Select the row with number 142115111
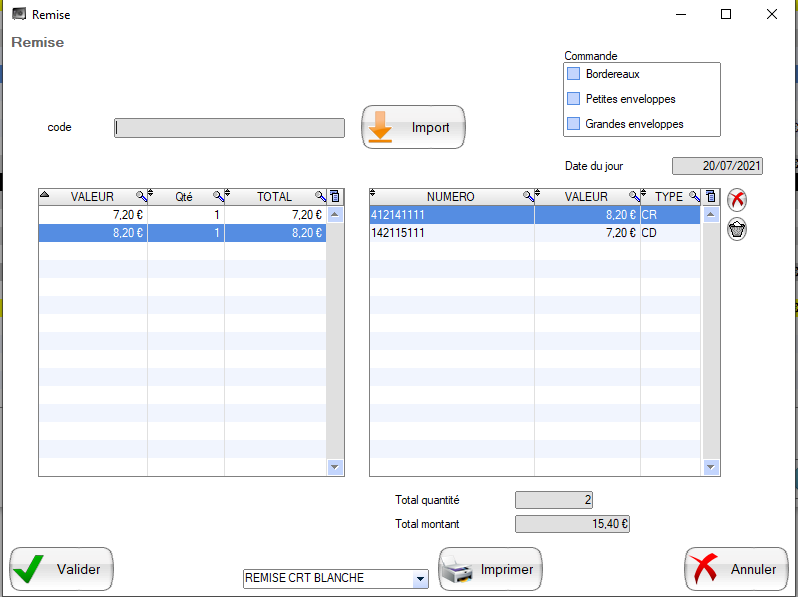This screenshot has width=798, height=597. [450, 232]
